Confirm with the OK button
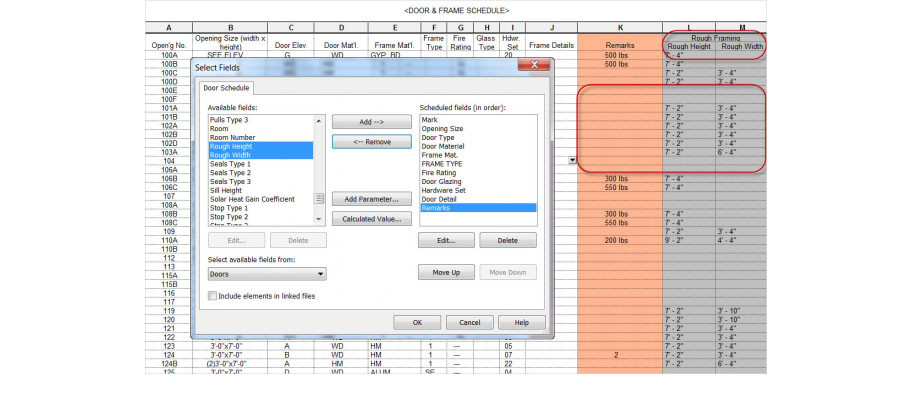This screenshot has width=912, height=394. click(x=417, y=322)
